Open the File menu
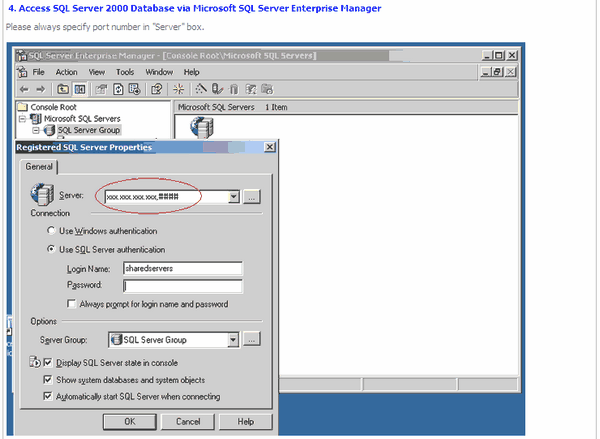 point(38,72)
